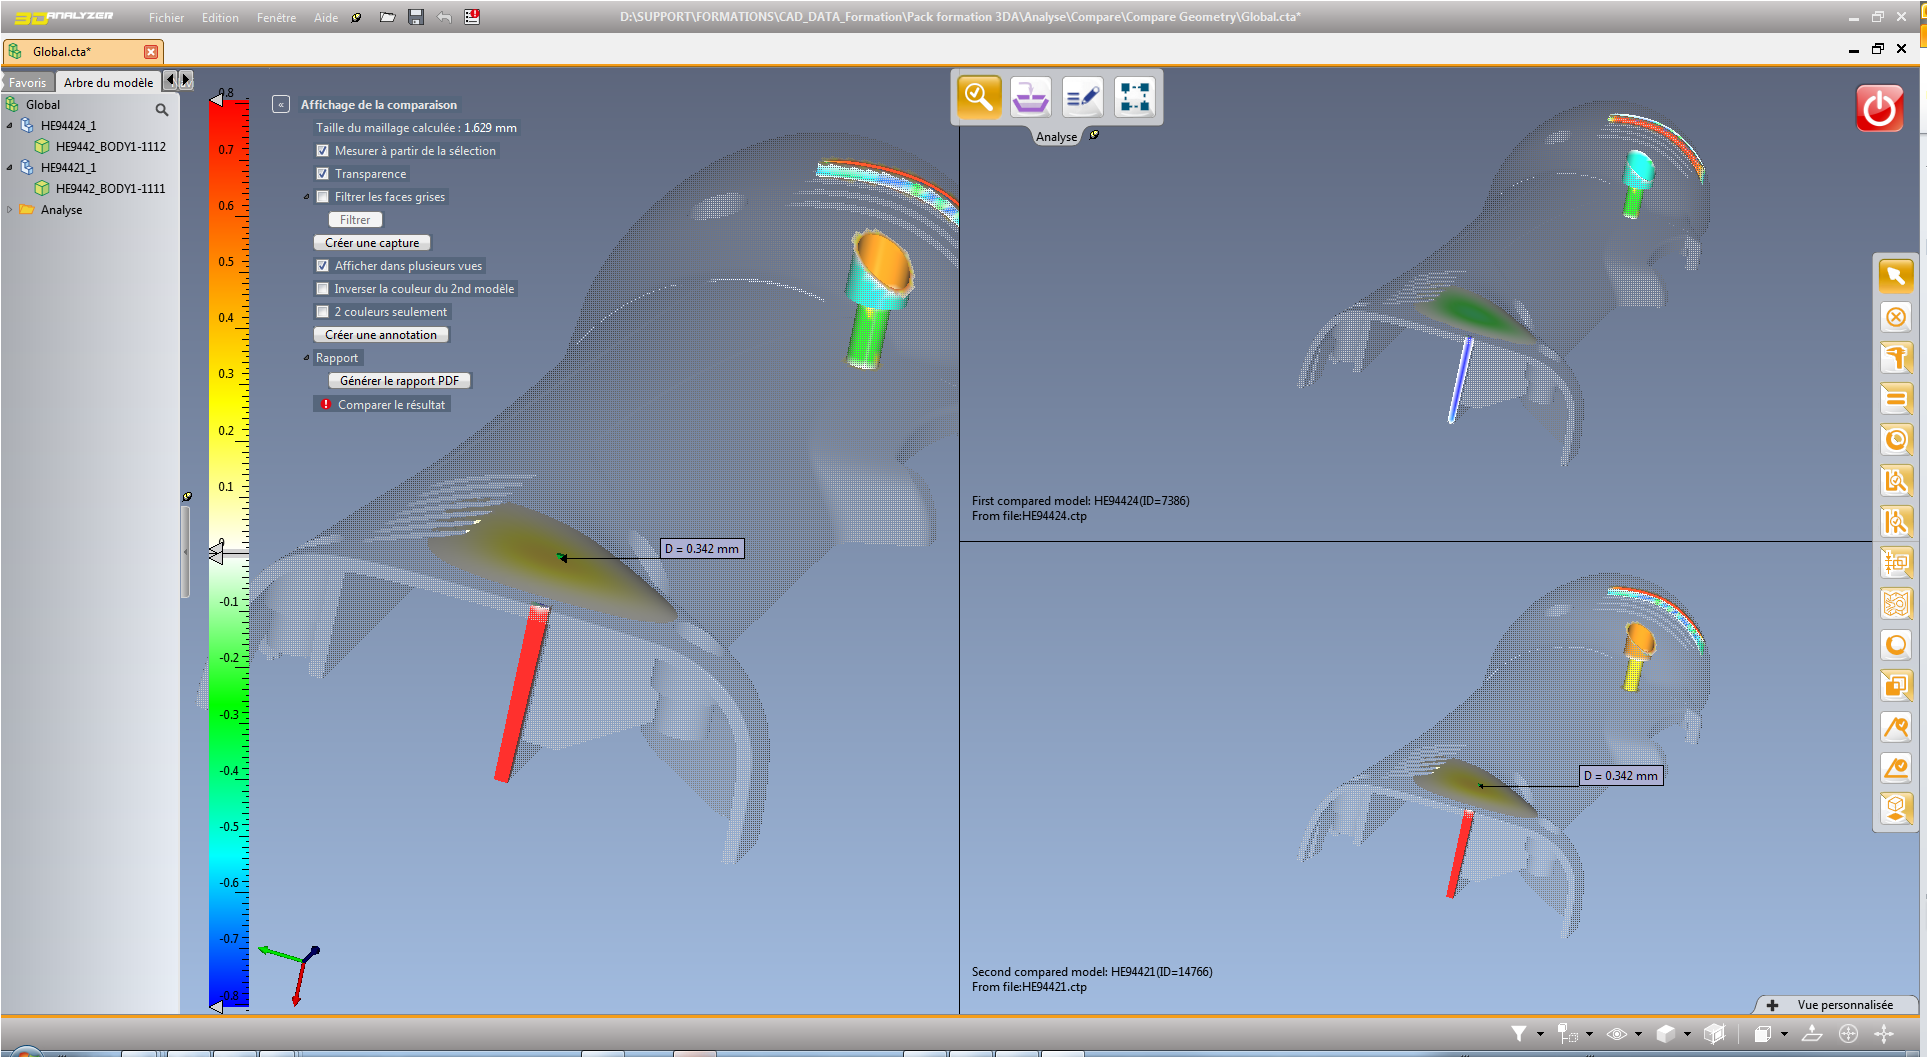1928x1058 pixels.
Task: Click the Générer le rapport PDF button
Action: coord(399,380)
